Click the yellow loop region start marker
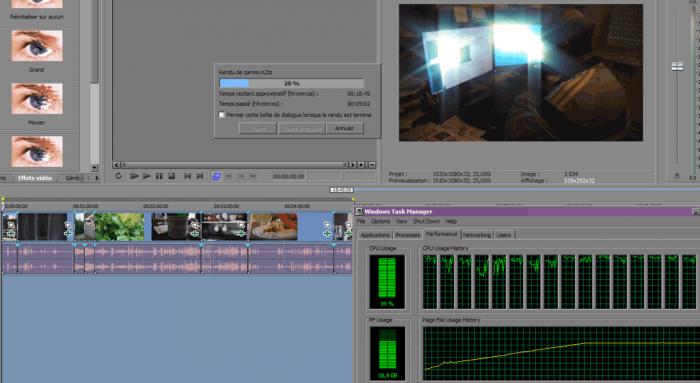The width and height of the screenshot is (700, 383). pos(4,200)
